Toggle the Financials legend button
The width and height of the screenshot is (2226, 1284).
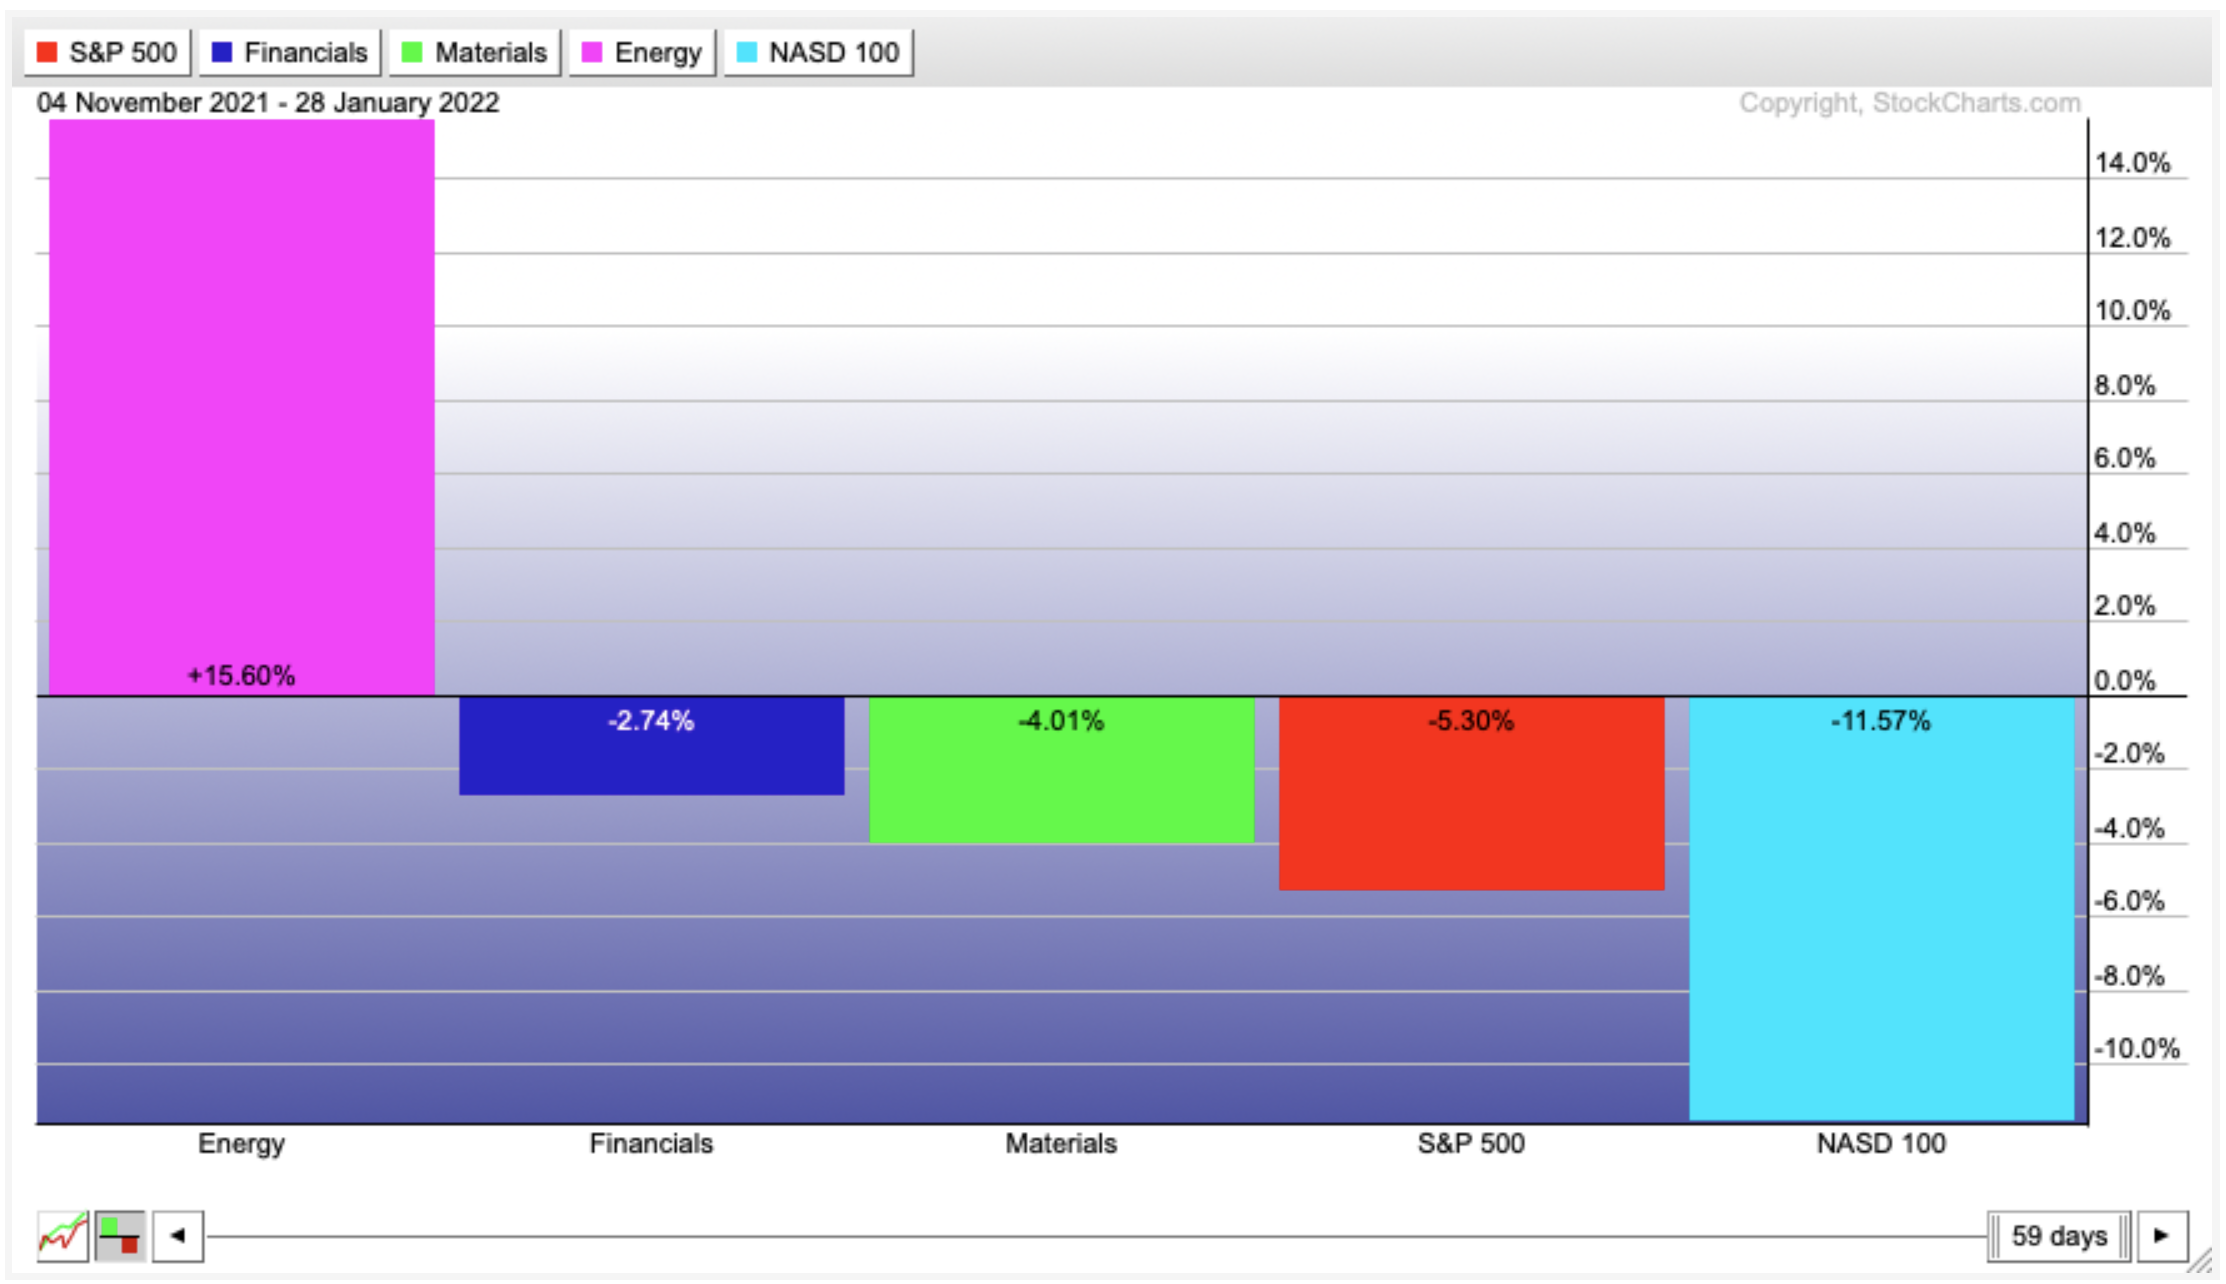[290, 52]
